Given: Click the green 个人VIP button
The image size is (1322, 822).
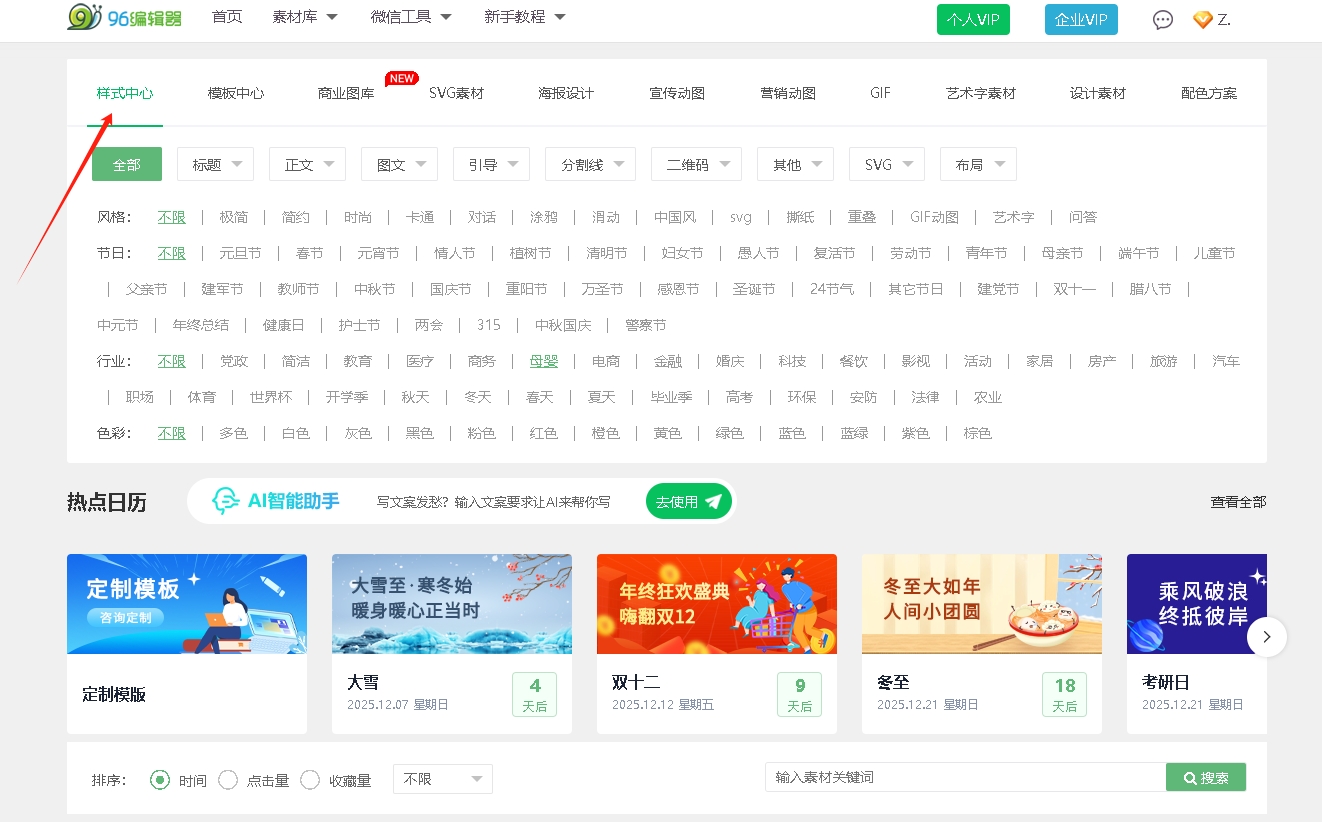Looking at the screenshot, I should coord(973,20).
